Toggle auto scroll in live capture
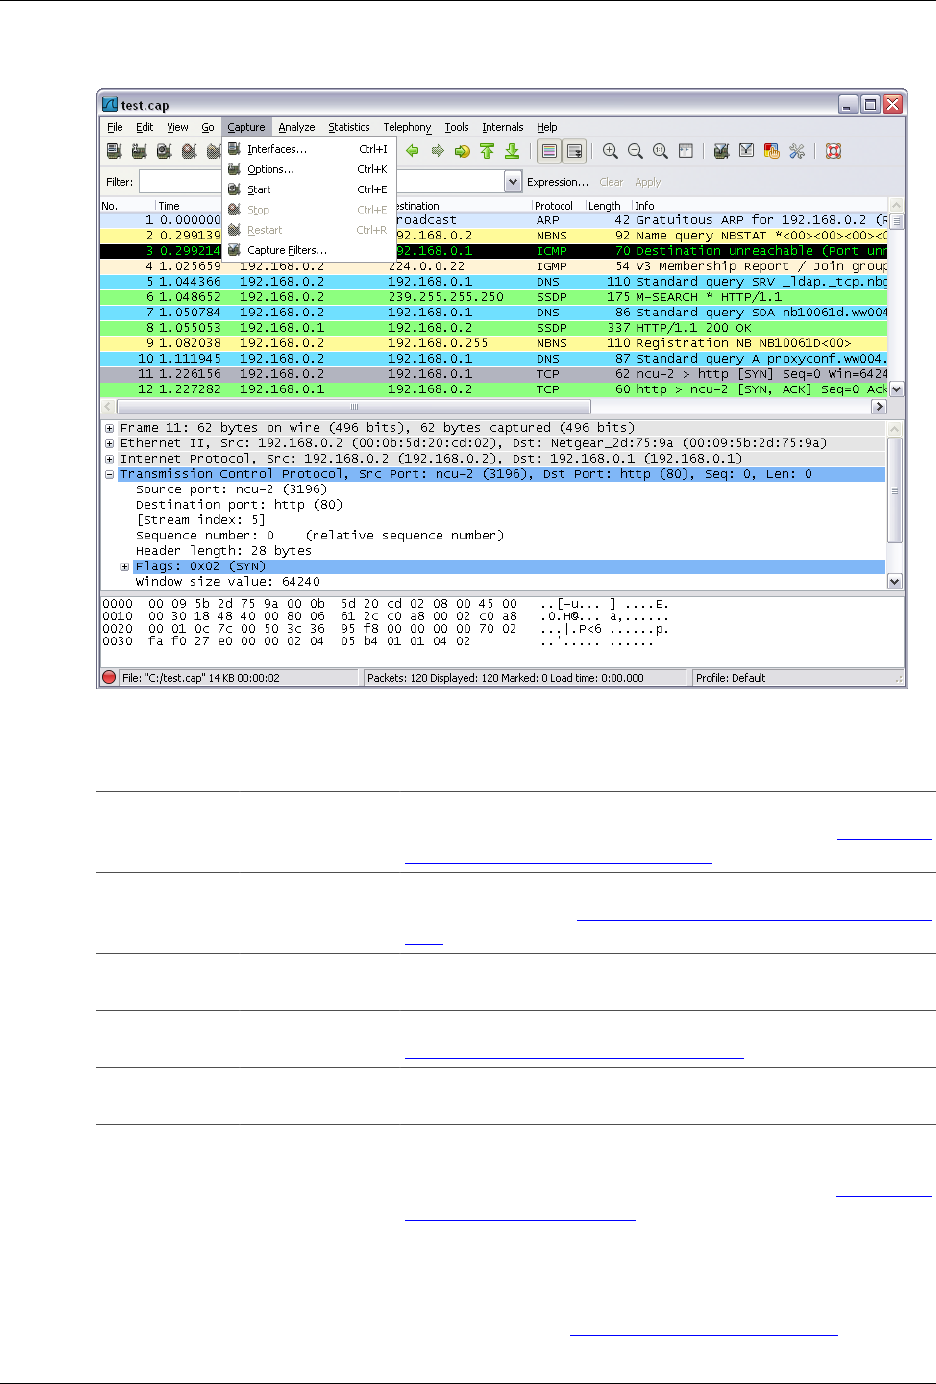The image size is (936, 1384). 574,151
